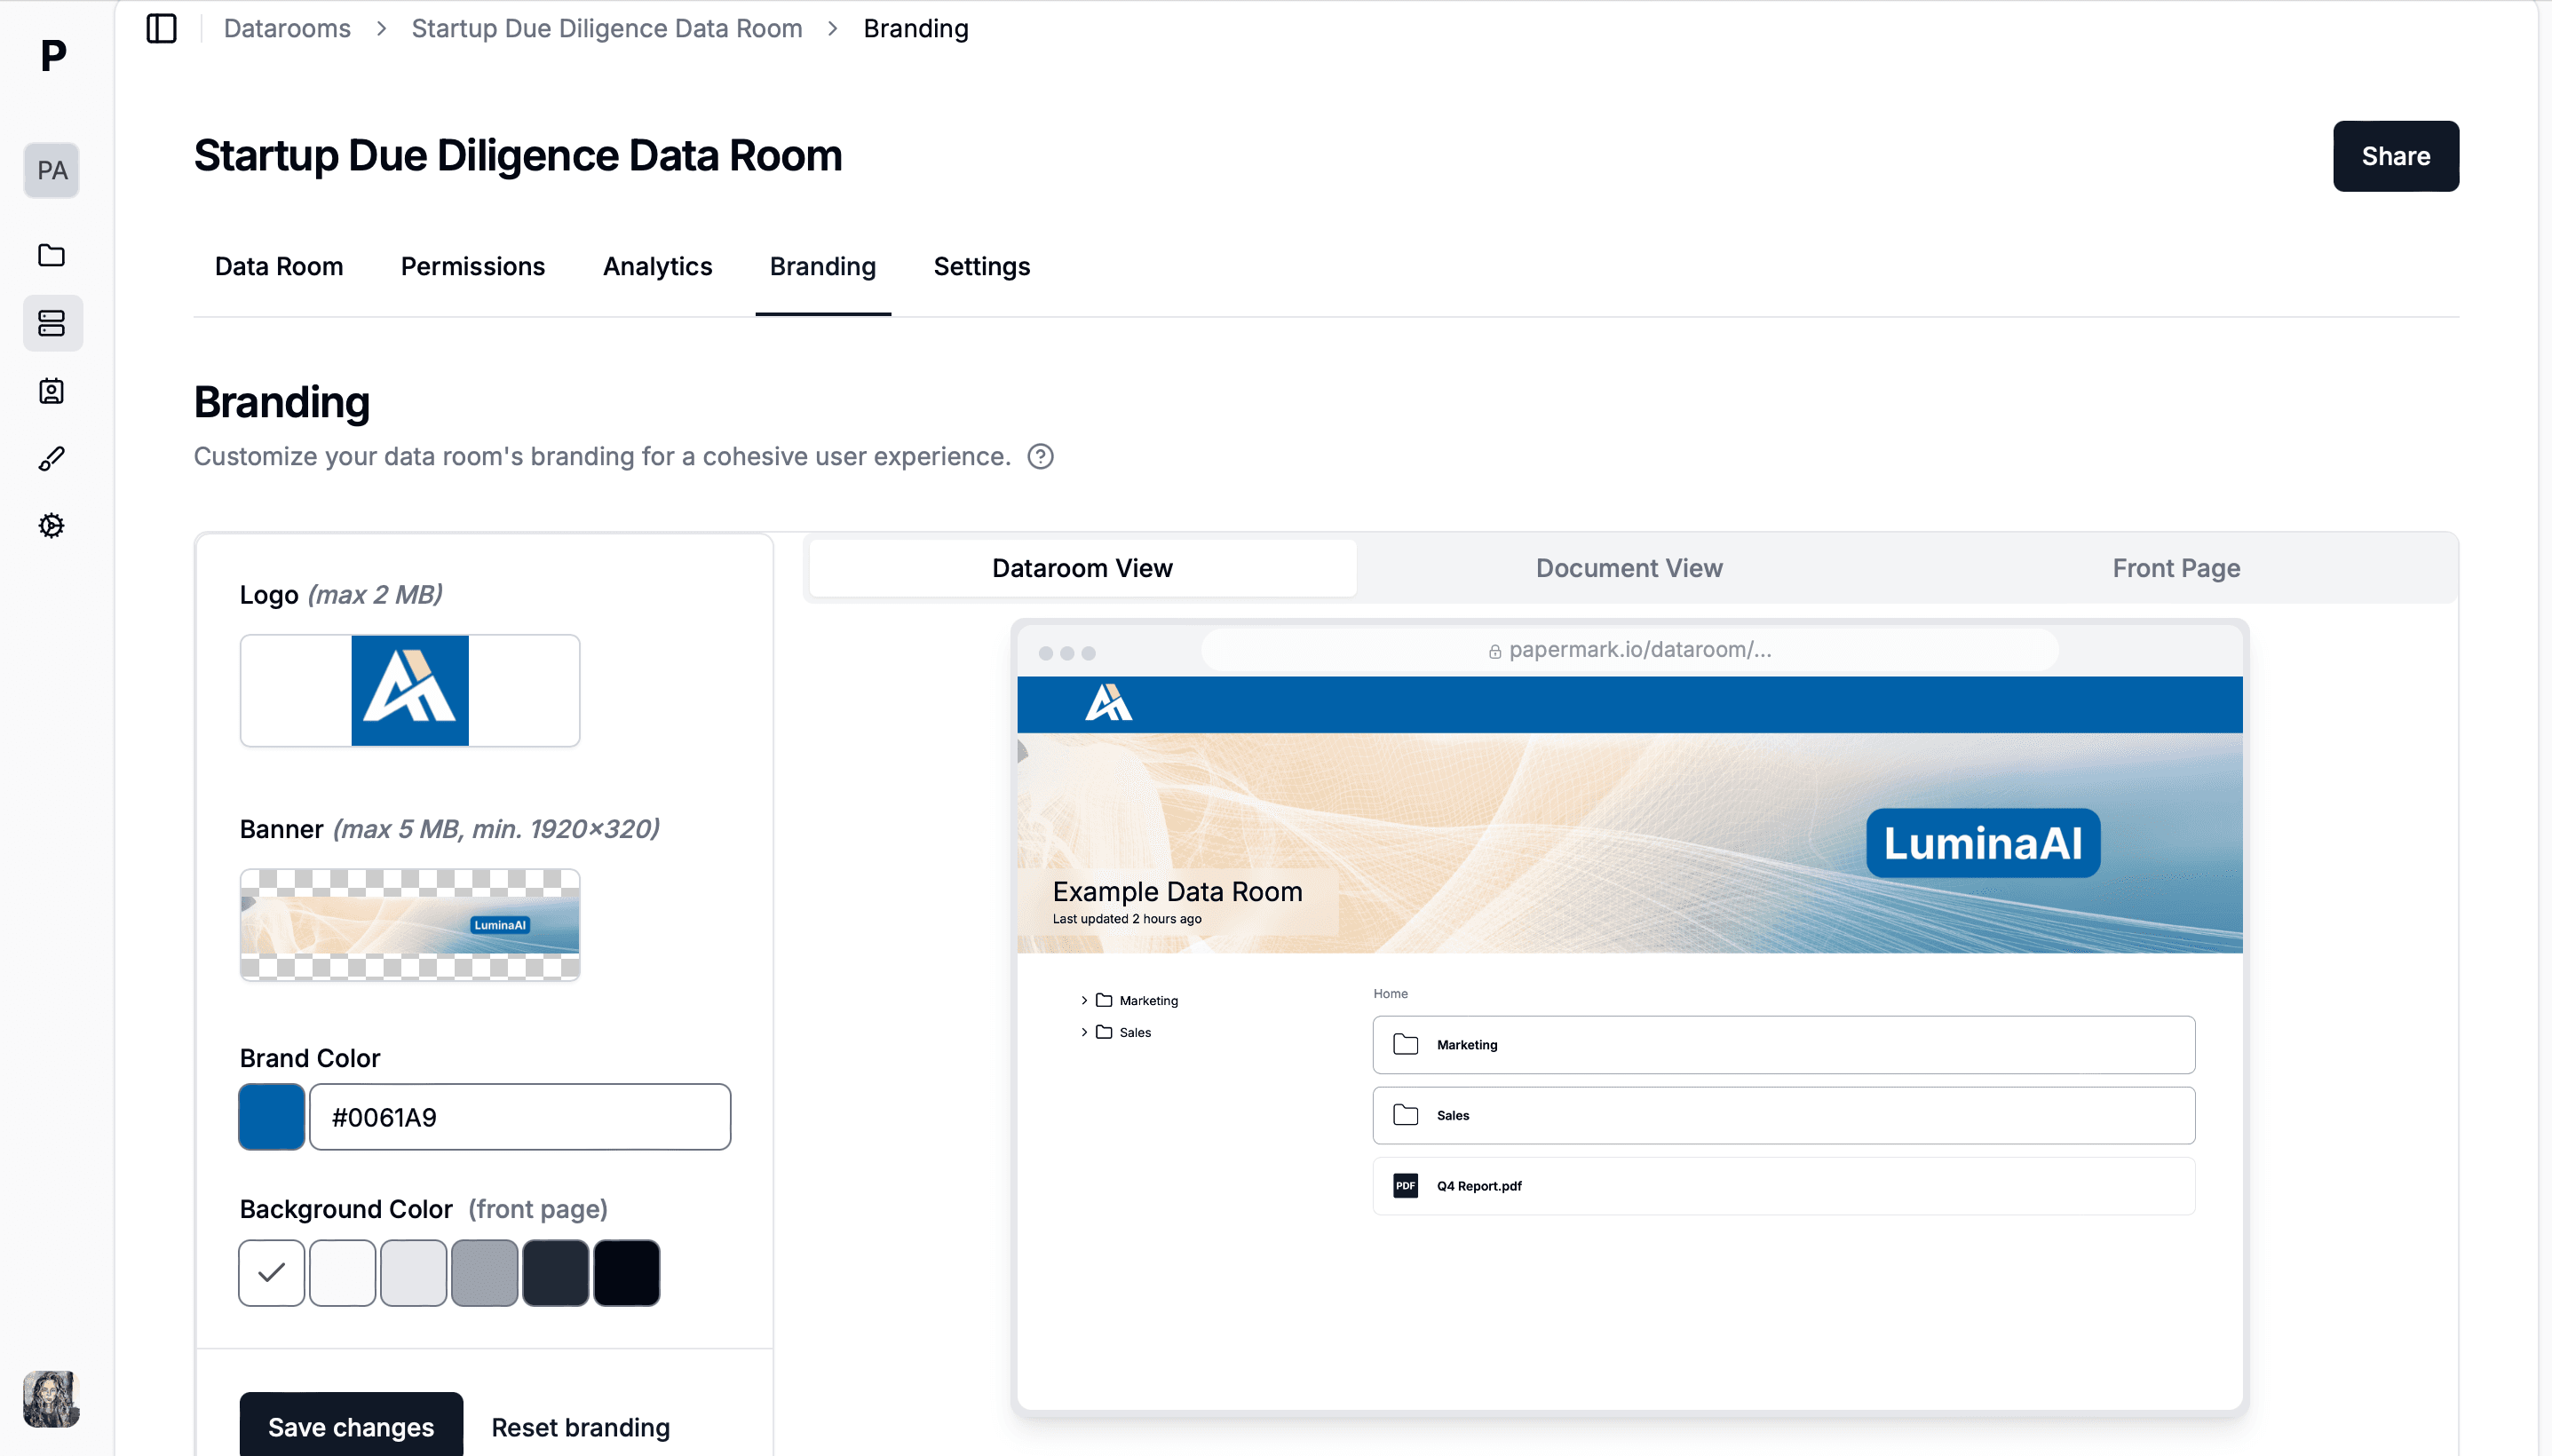Viewport: 2552px width, 1456px height.
Task: Open settings via the gear icon
Action: coord(51,525)
